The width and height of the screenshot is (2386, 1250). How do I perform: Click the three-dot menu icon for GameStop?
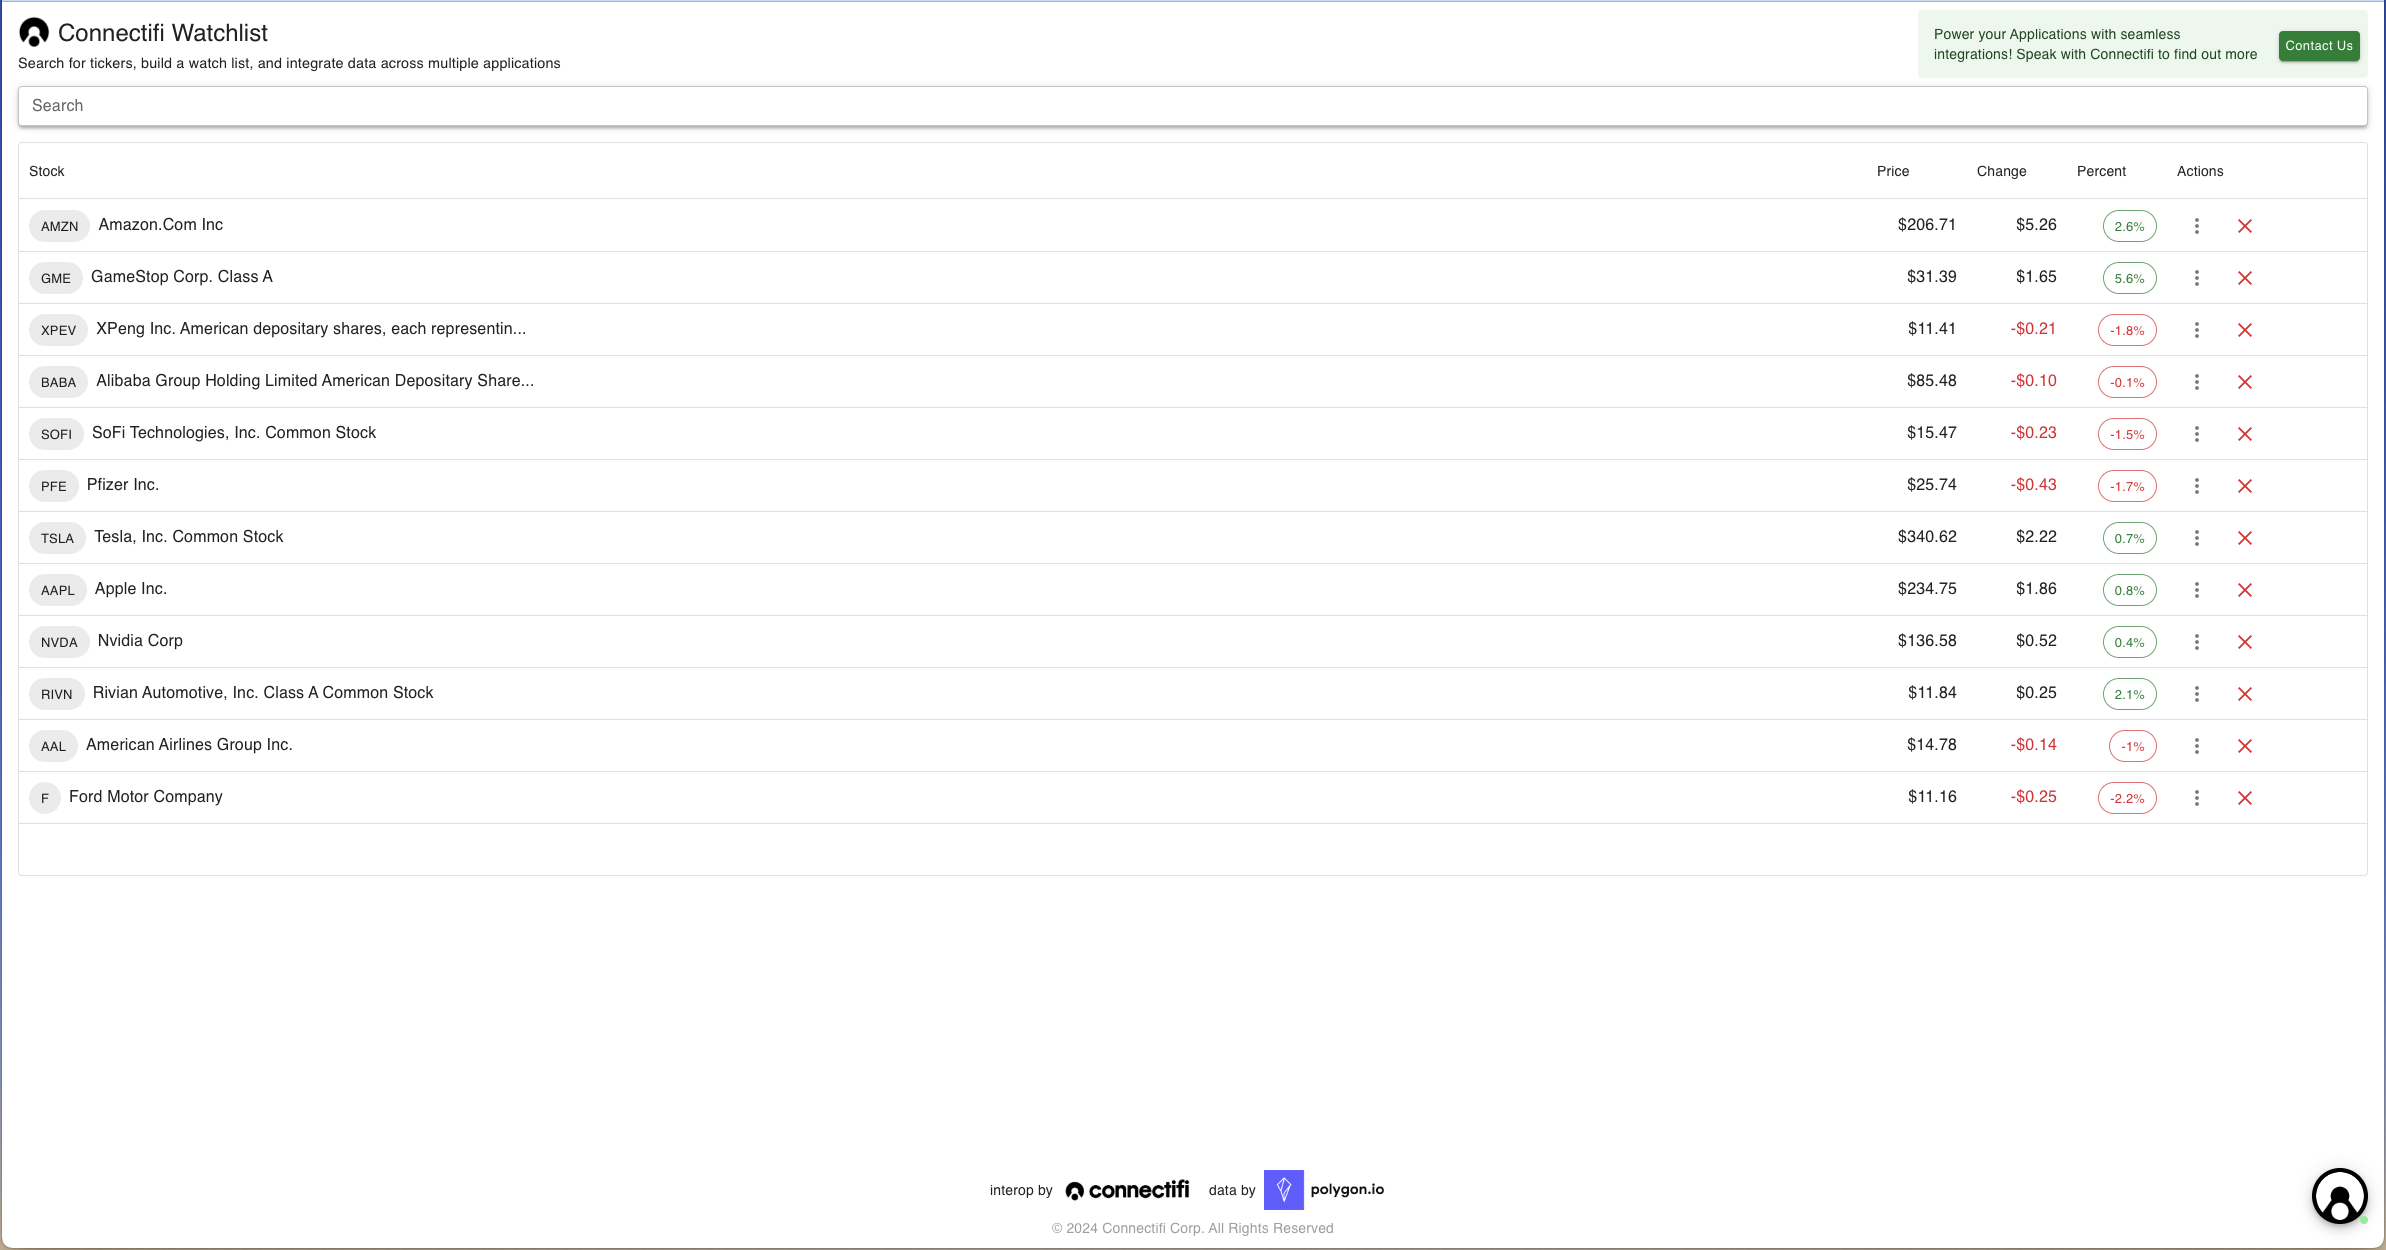[x=2197, y=278]
